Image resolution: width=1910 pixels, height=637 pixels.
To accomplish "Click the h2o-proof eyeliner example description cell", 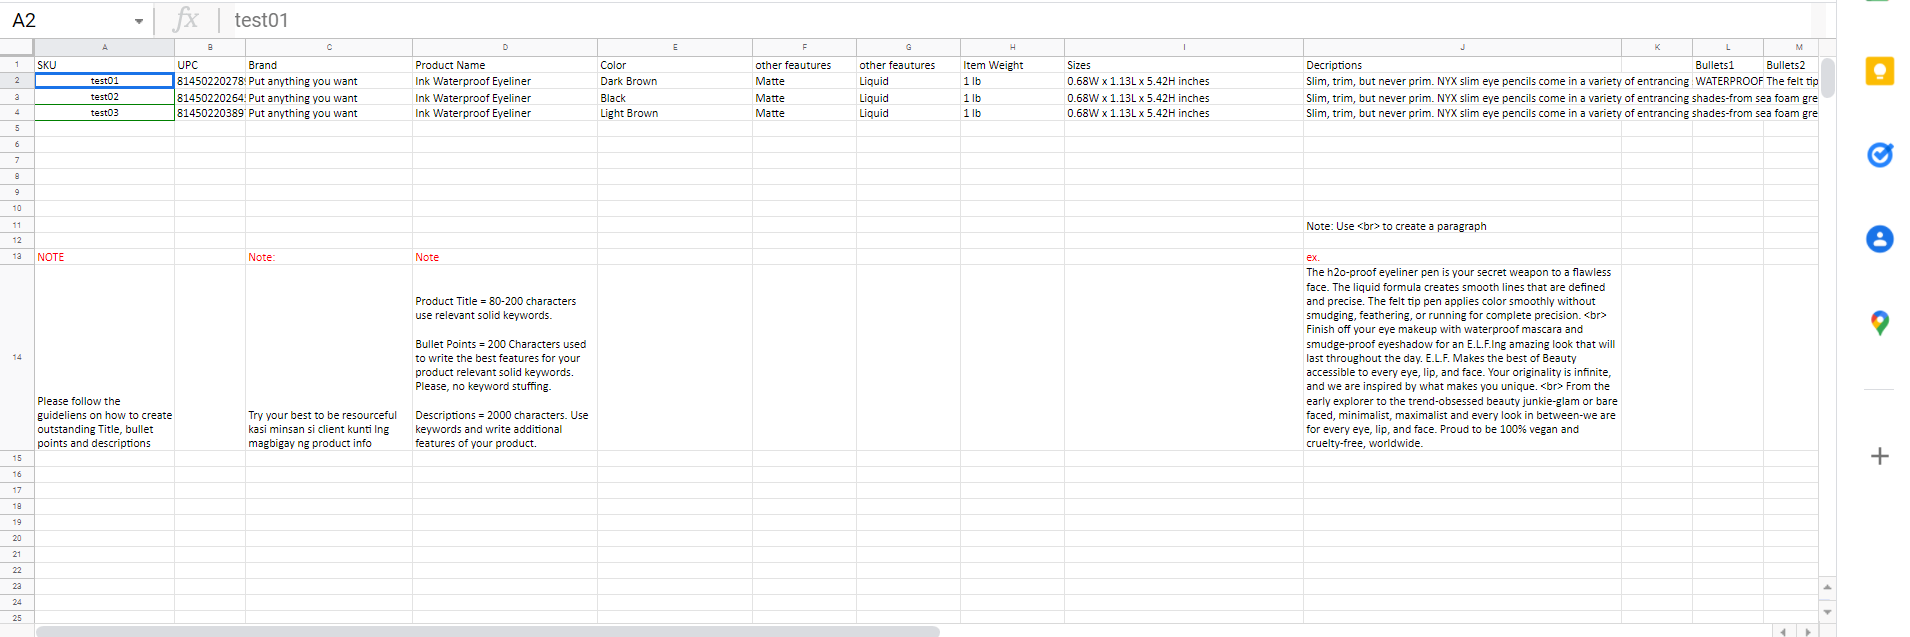I will click(1462, 358).
